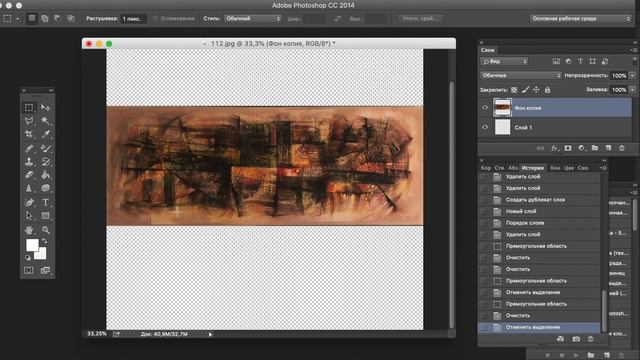Select the Zoom tool
The width and height of the screenshot is (640, 360).
tap(46, 230)
